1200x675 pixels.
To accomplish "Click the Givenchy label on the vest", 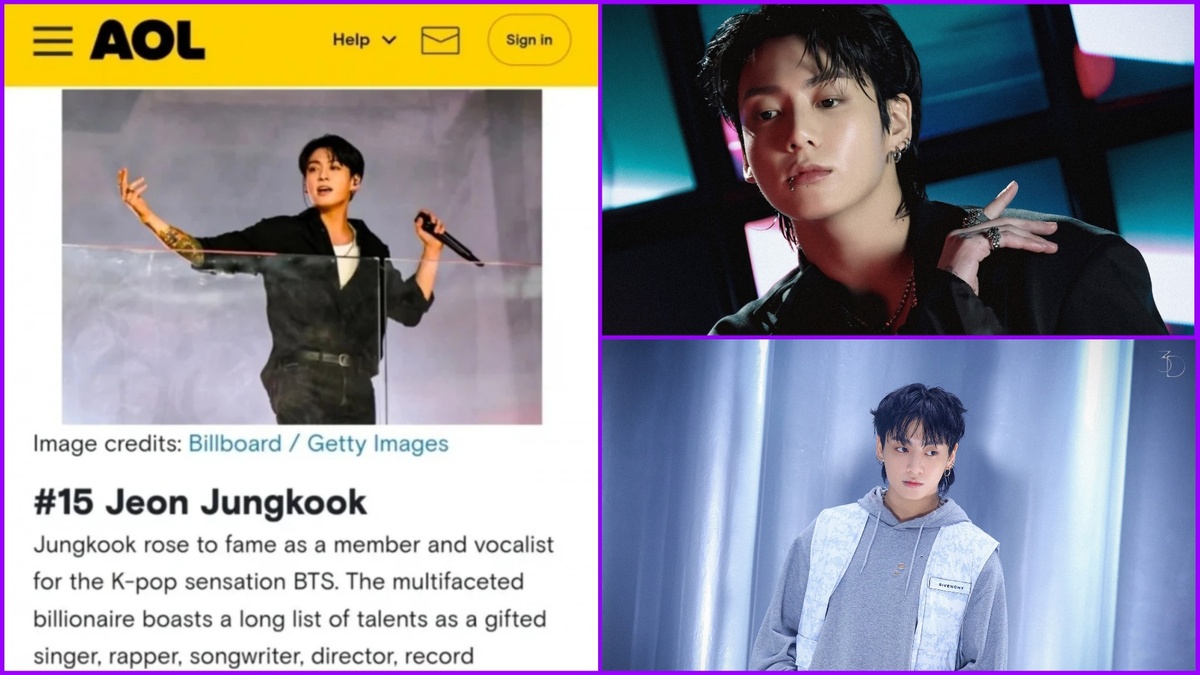I will (x=949, y=584).
